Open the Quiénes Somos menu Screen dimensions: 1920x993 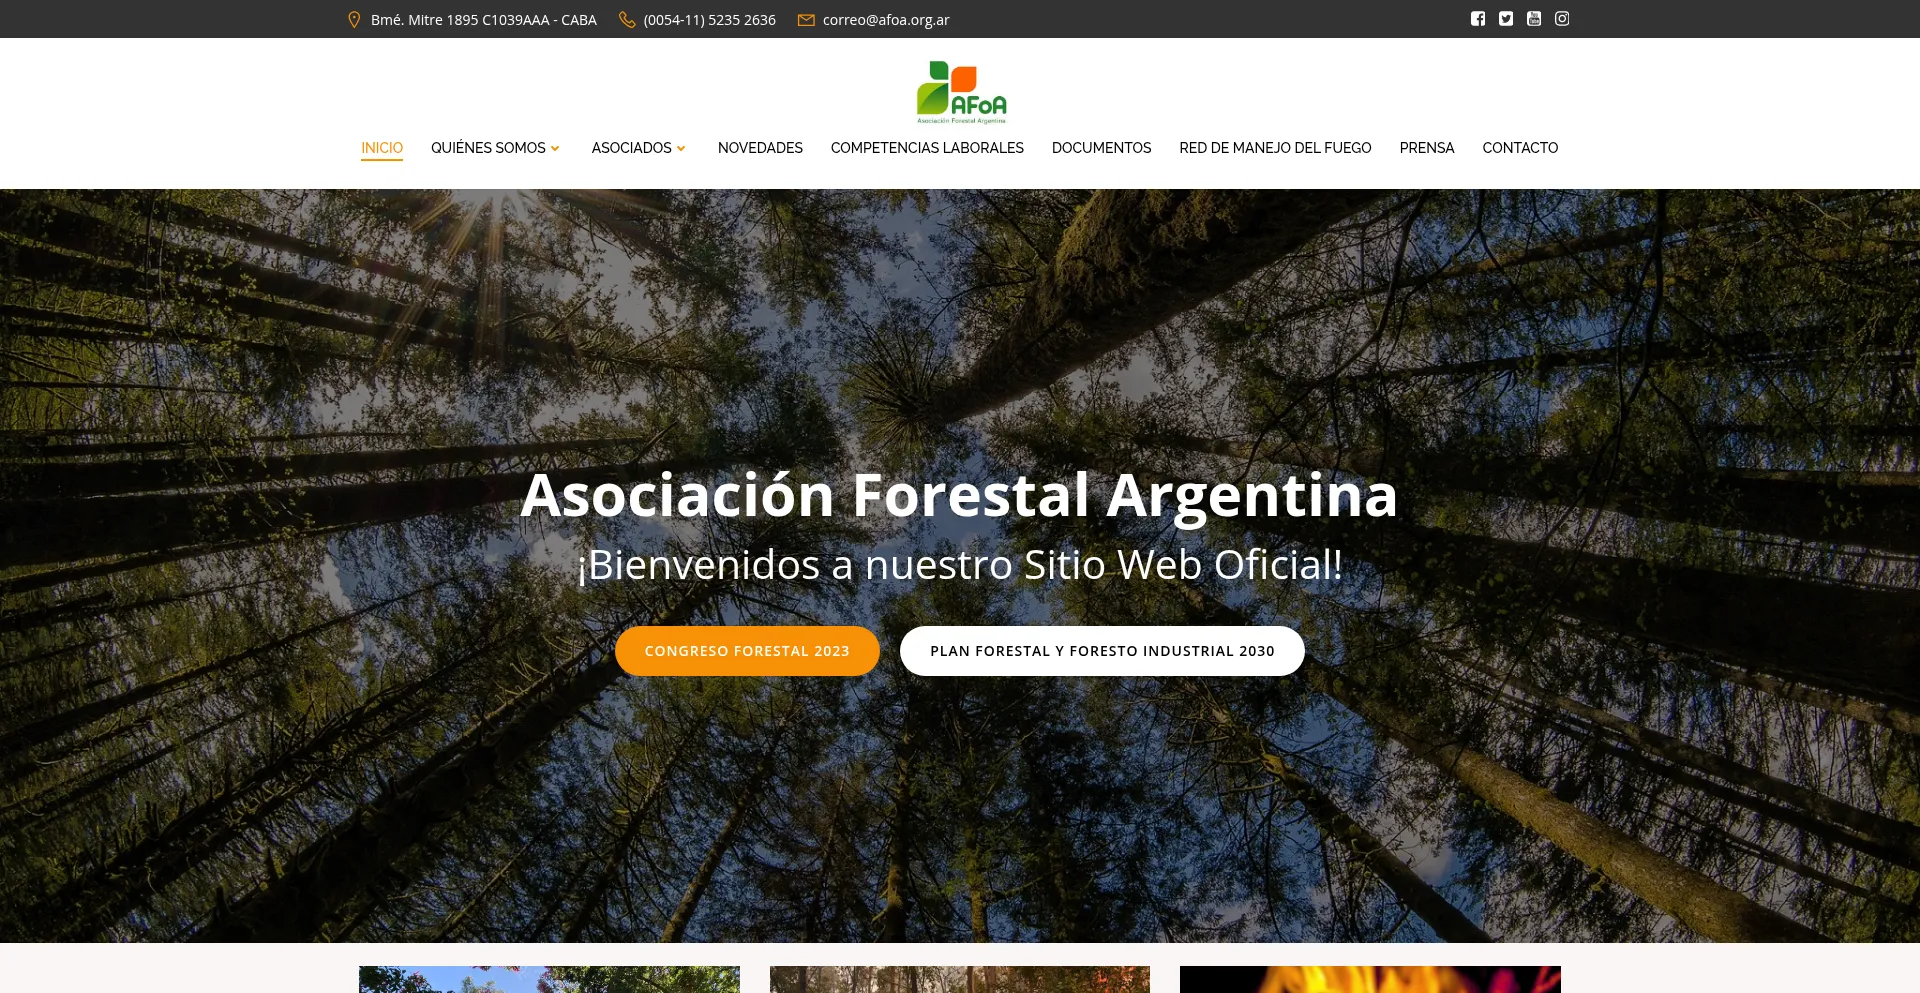pyautogui.click(x=488, y=148)
